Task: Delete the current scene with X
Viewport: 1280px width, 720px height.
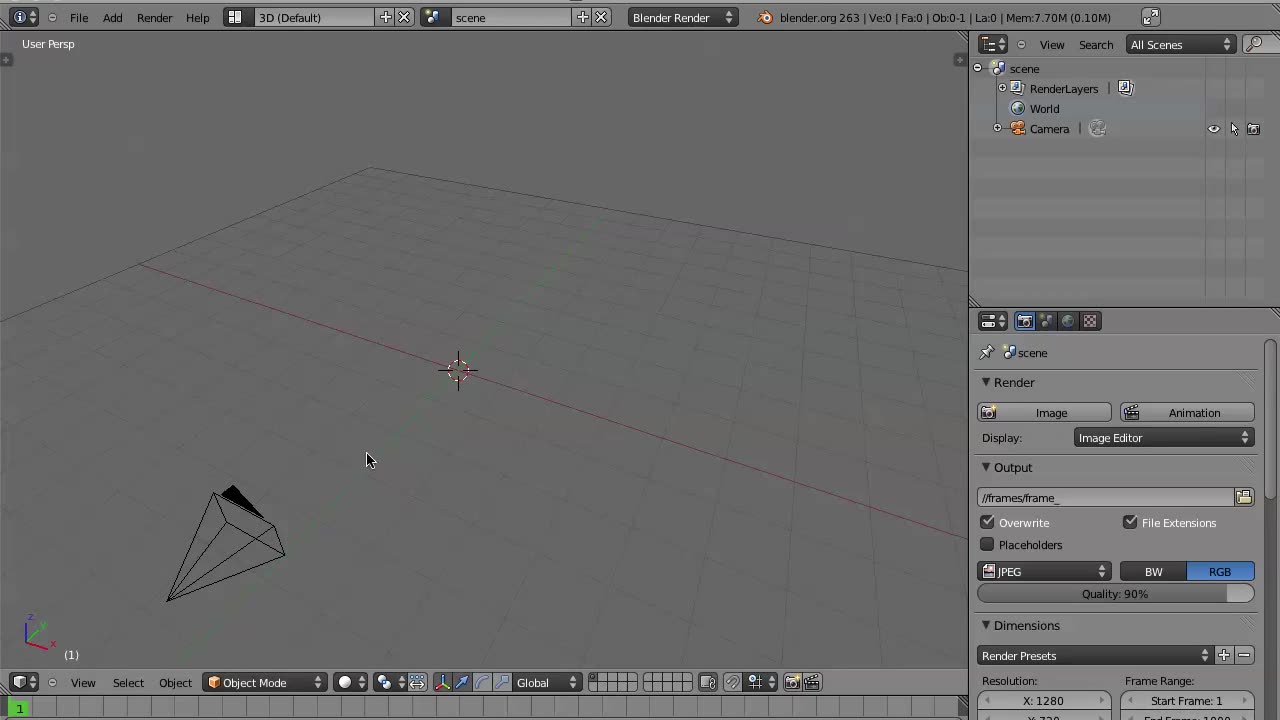Action: coord(601,17)
